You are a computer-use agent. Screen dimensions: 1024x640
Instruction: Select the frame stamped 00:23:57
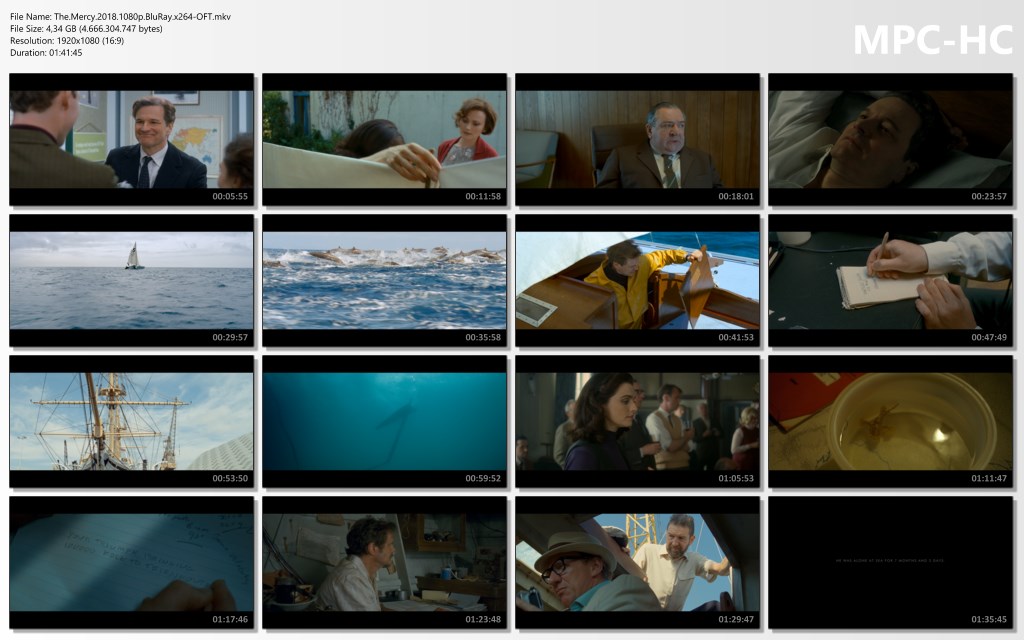pyautogui.click(x=890, y=139)
